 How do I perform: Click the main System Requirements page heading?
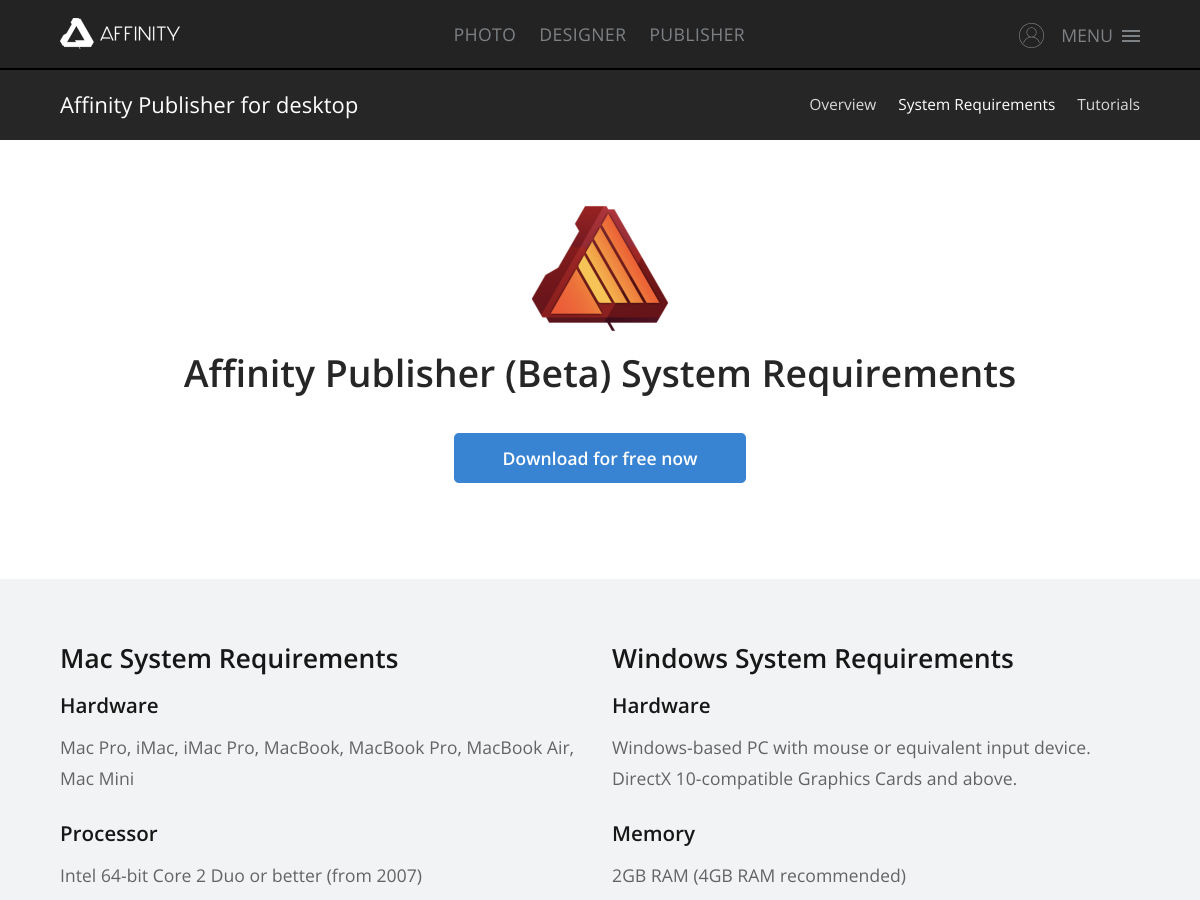click(x=600, y=374)
